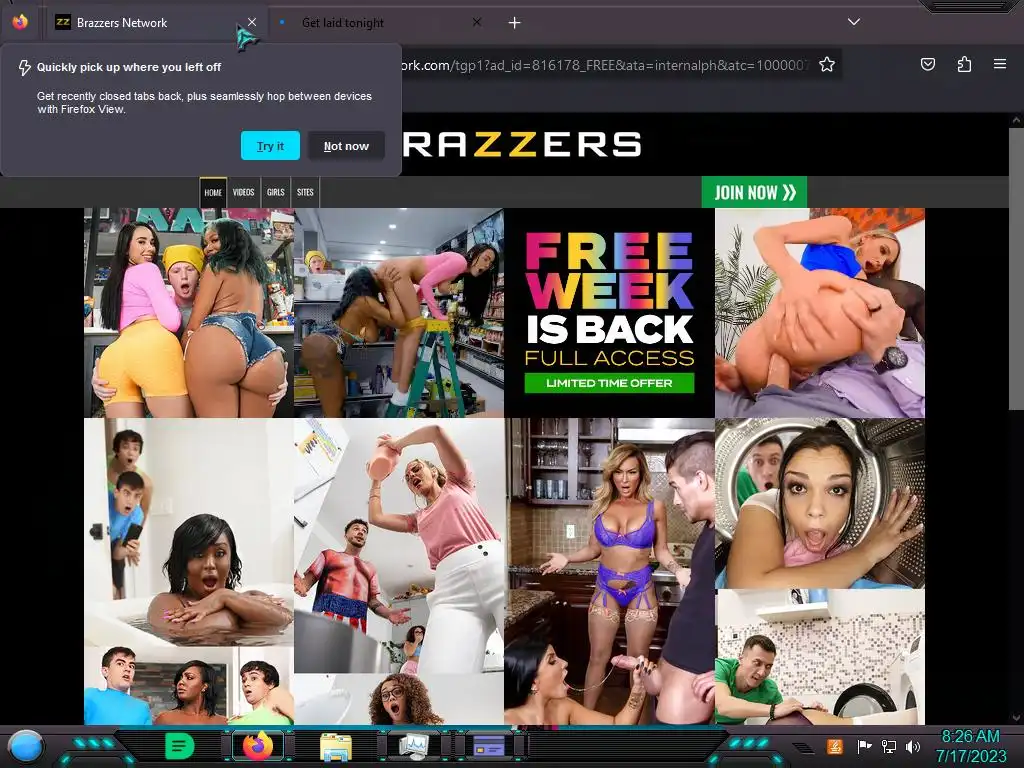Open the green notes app on taskbar

click(x=179, y=746)
